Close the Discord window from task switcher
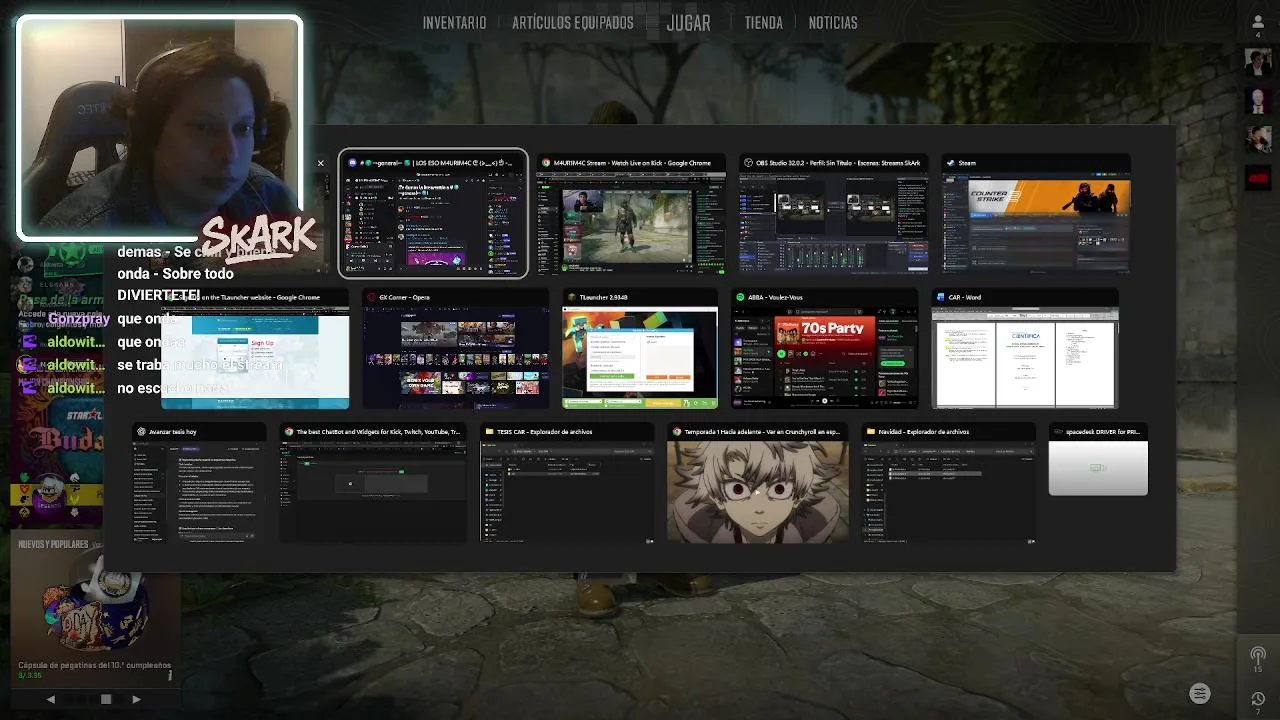This screenshot has height=720, width=1280. click(x=321, y=163)
